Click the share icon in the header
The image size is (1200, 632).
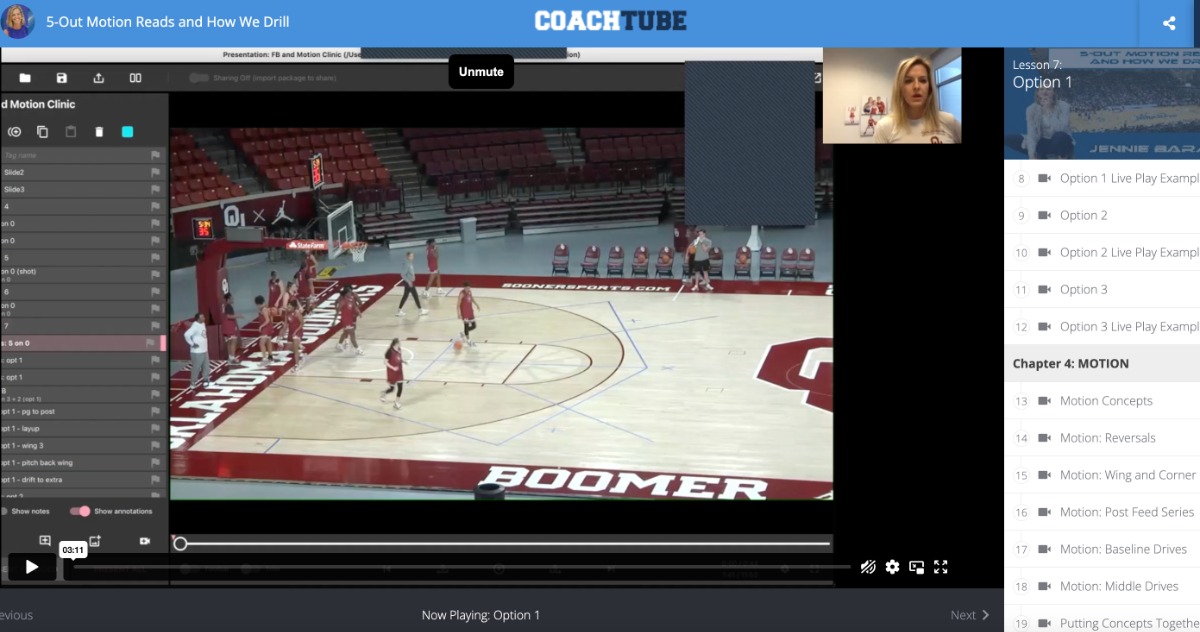[x=1169, y=23]
